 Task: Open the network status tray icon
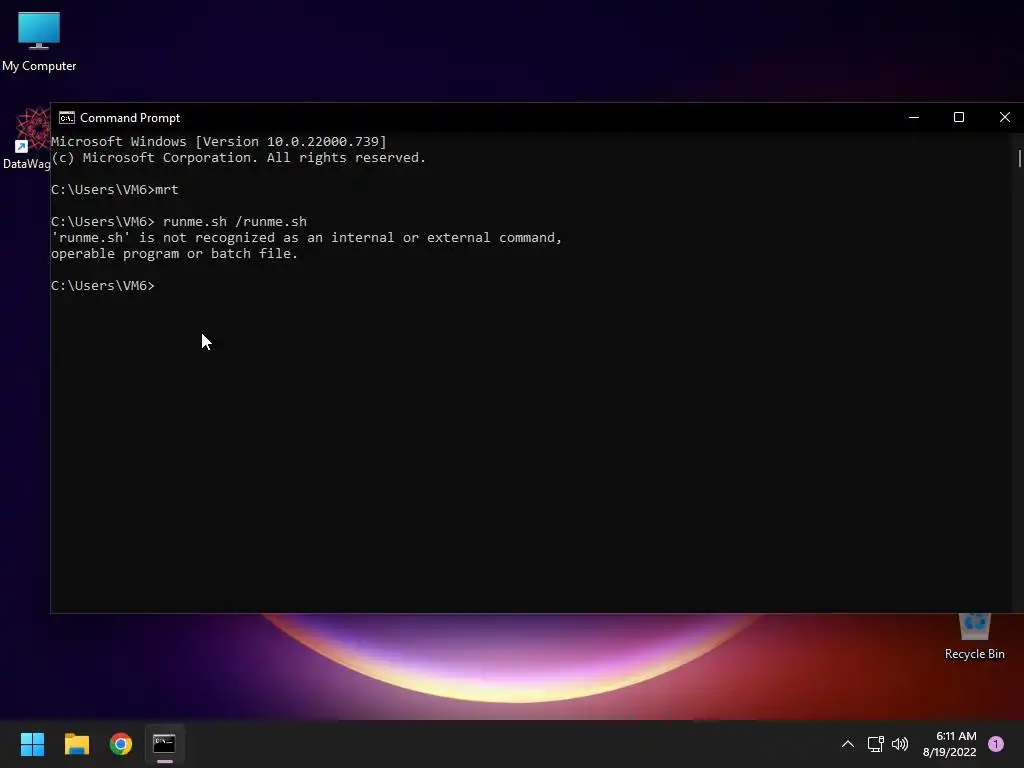[875, 744]
